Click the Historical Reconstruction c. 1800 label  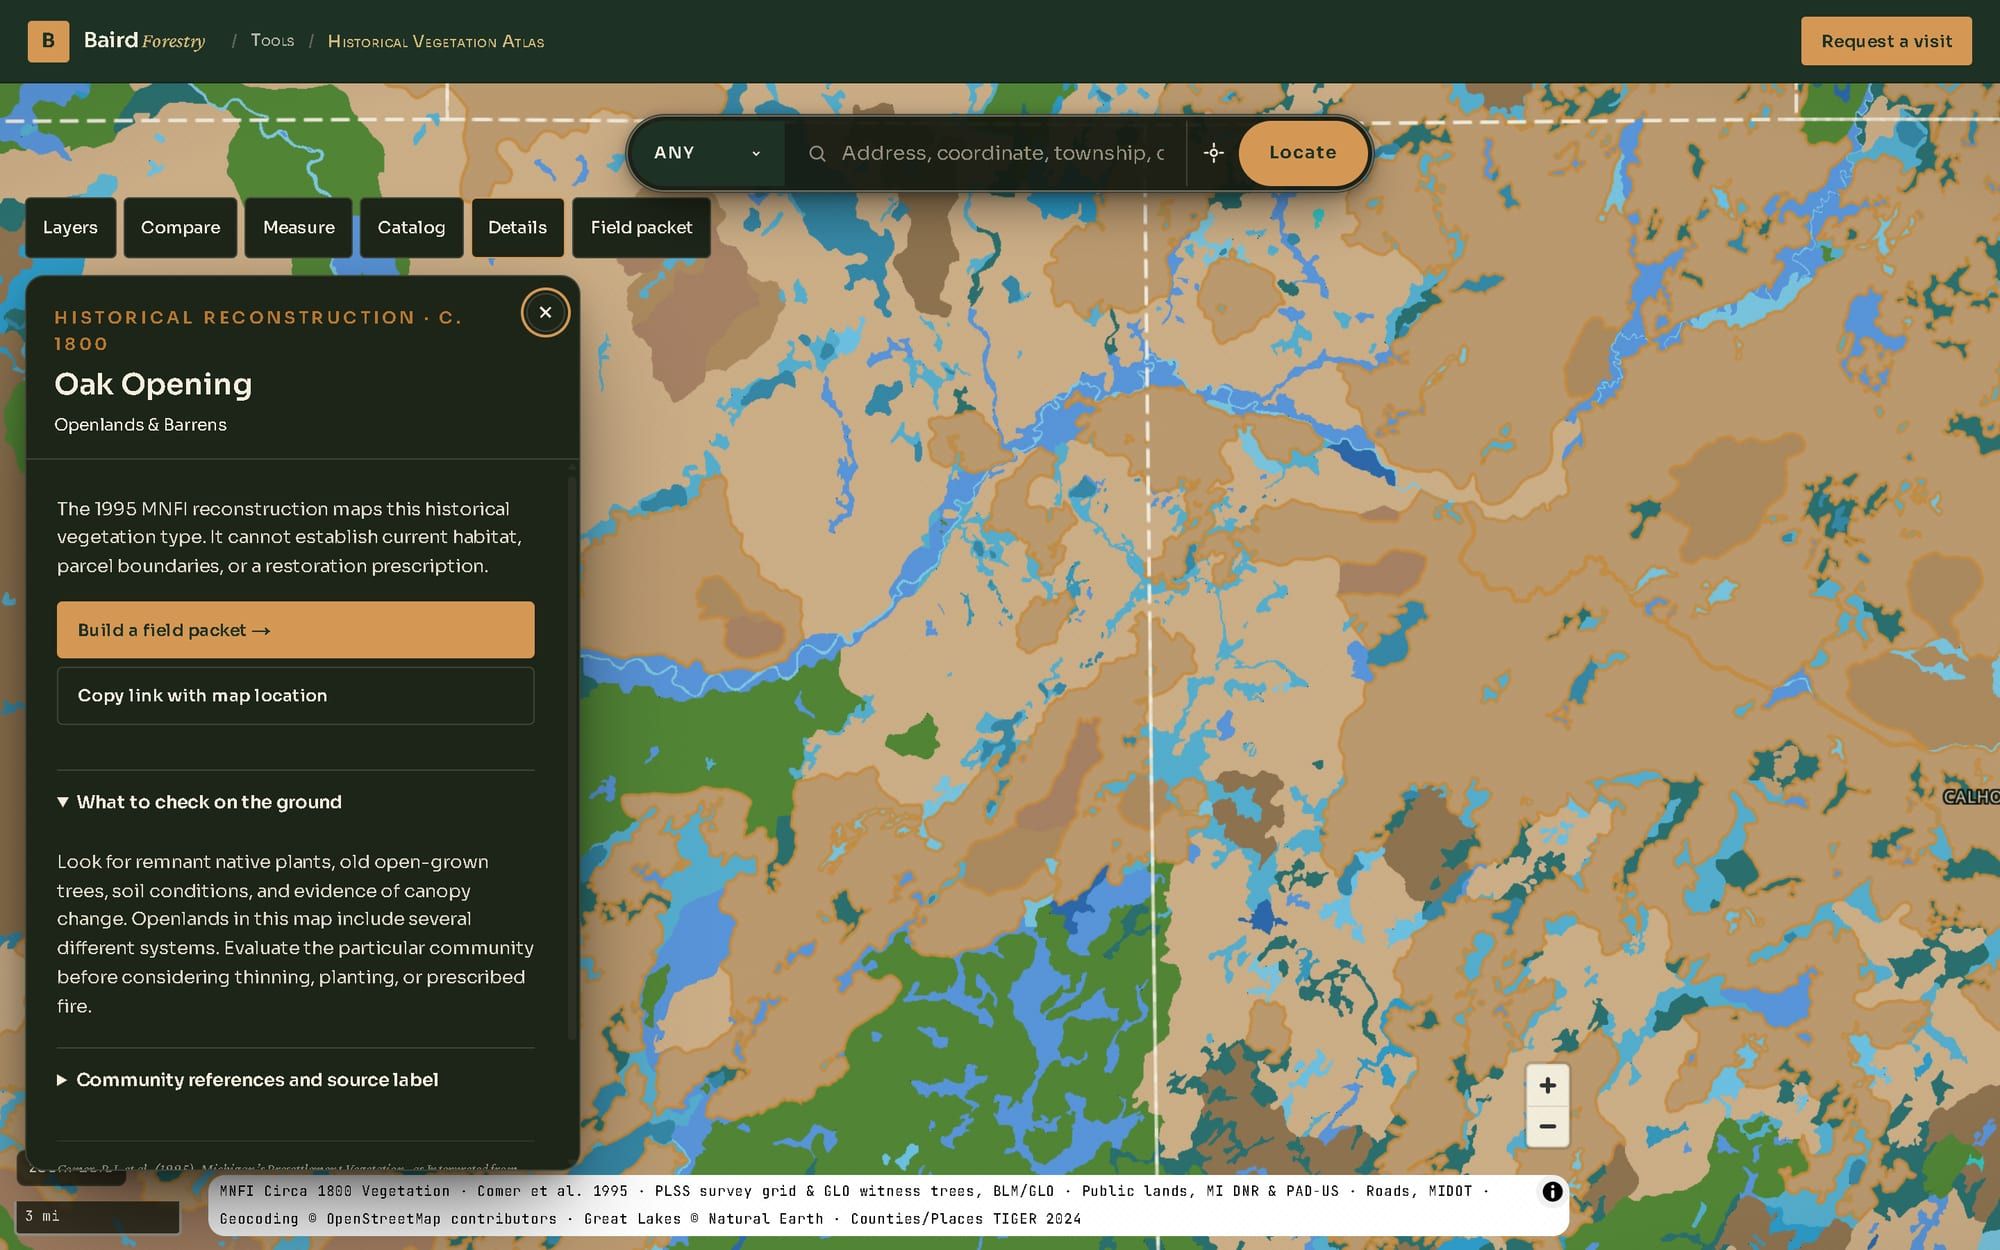point(258,330)
